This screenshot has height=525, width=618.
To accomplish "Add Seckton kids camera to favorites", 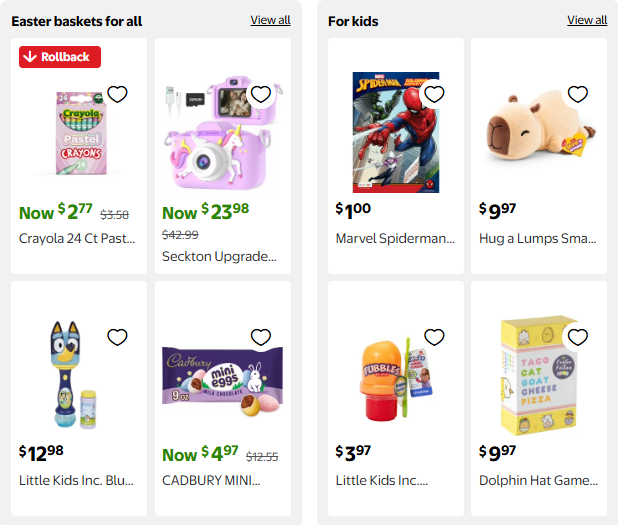I will (261, 95).
